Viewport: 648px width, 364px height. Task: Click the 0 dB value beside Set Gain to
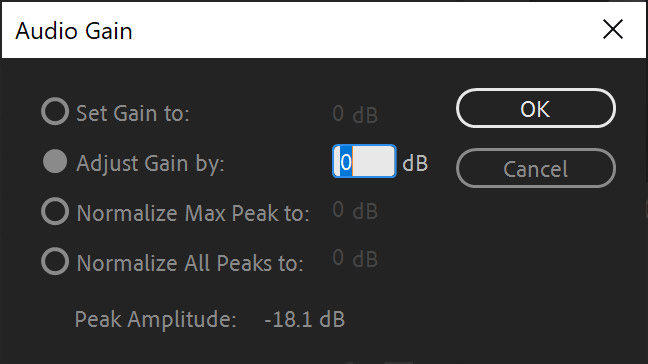(x=355, y=114)
